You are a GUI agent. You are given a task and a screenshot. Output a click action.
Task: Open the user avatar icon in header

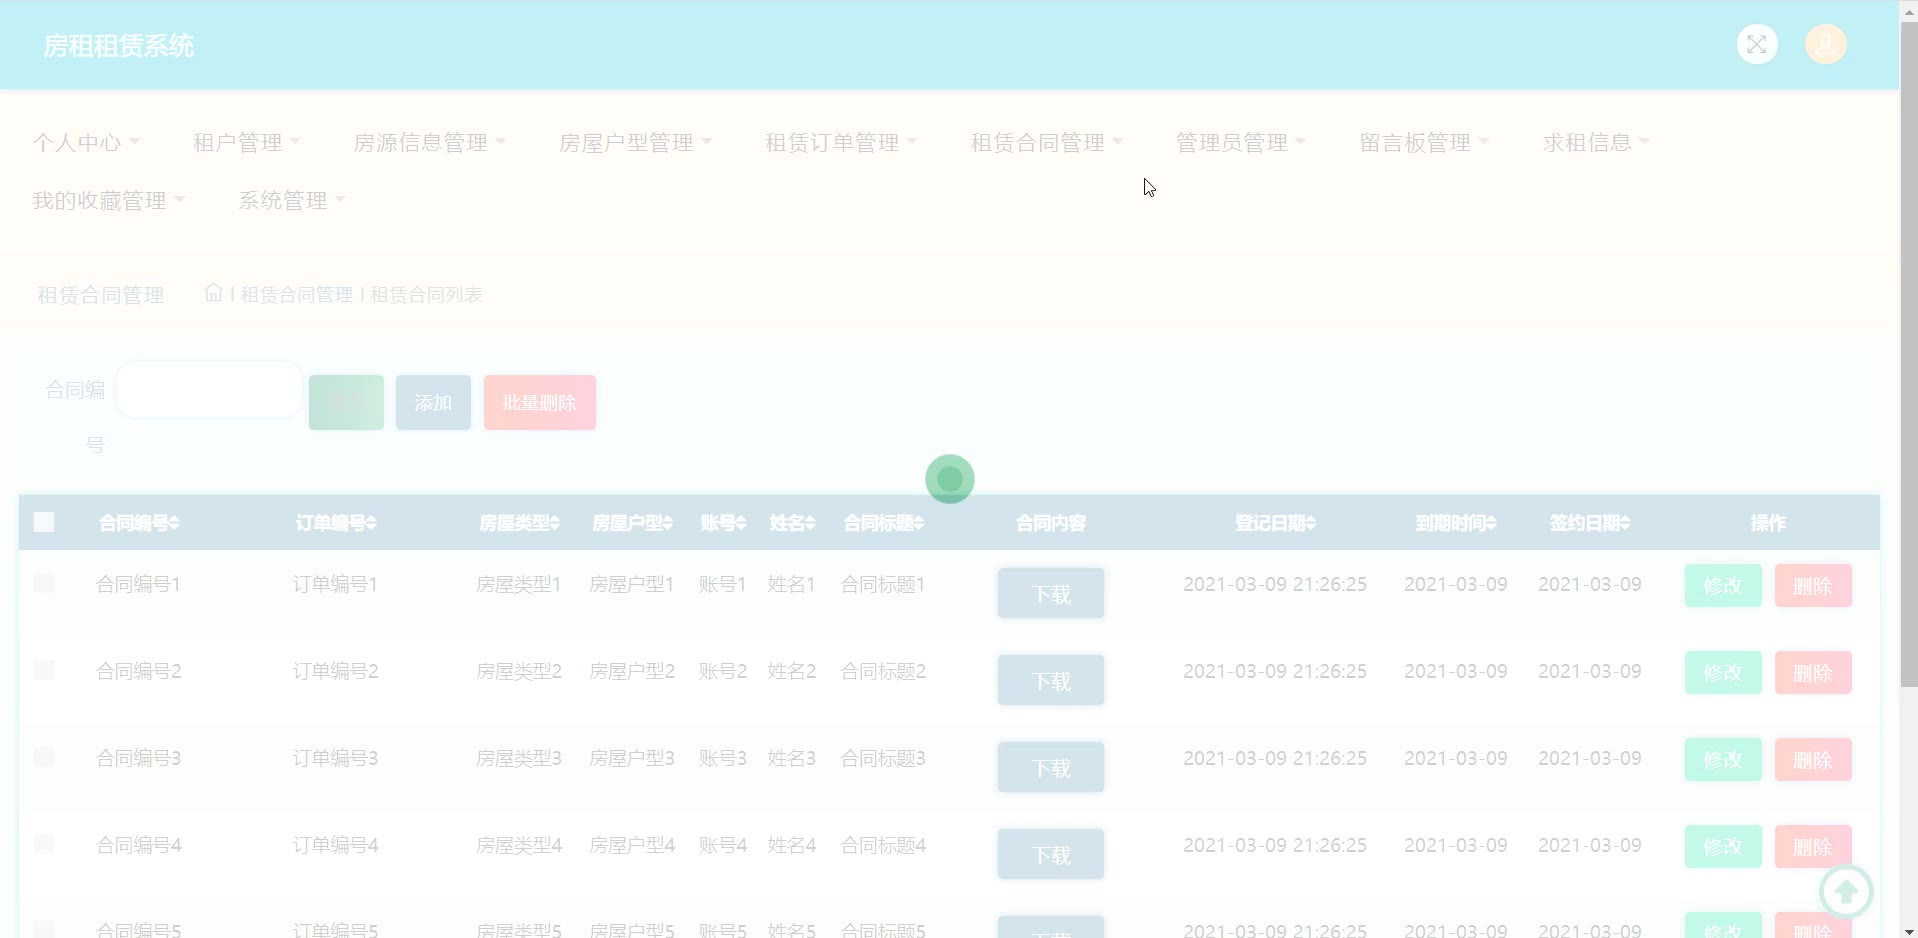[x=1826, y=44]
